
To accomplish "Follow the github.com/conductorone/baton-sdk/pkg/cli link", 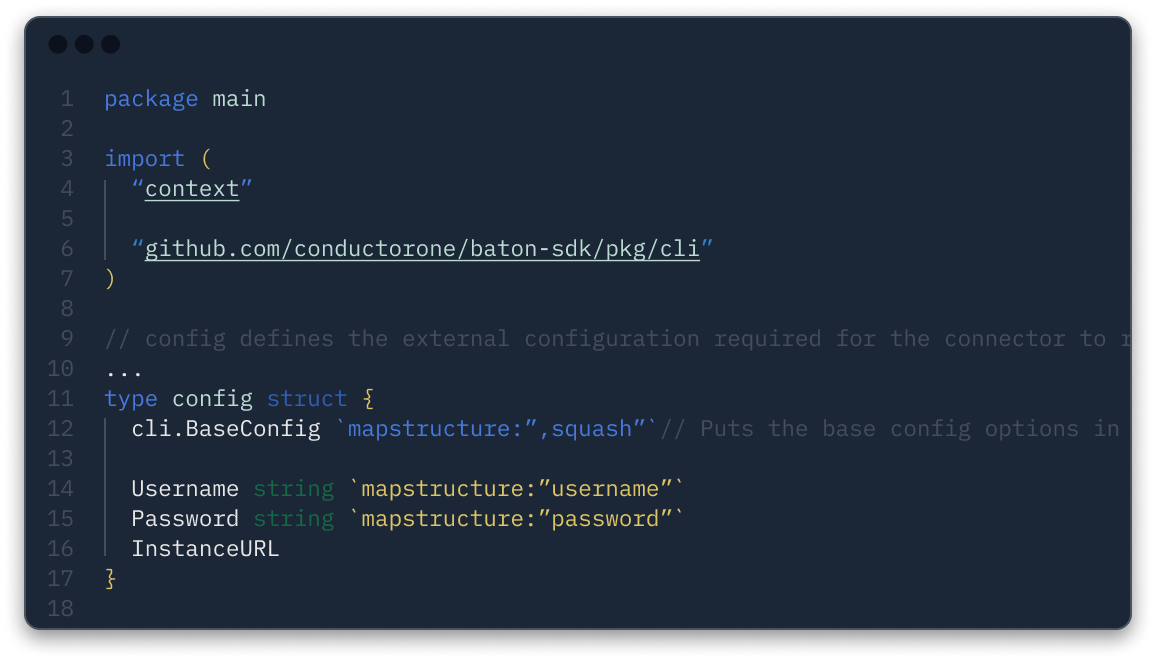I will pos(422,249).
